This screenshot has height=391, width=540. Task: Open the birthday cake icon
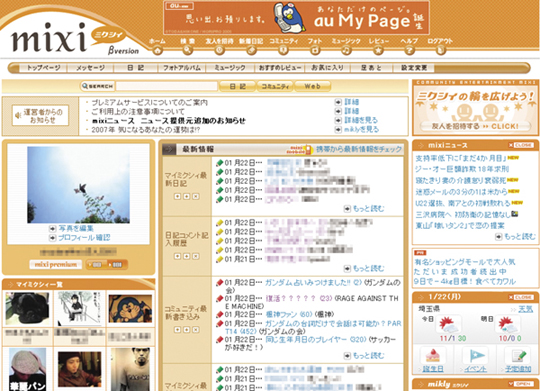pos(433,356)
